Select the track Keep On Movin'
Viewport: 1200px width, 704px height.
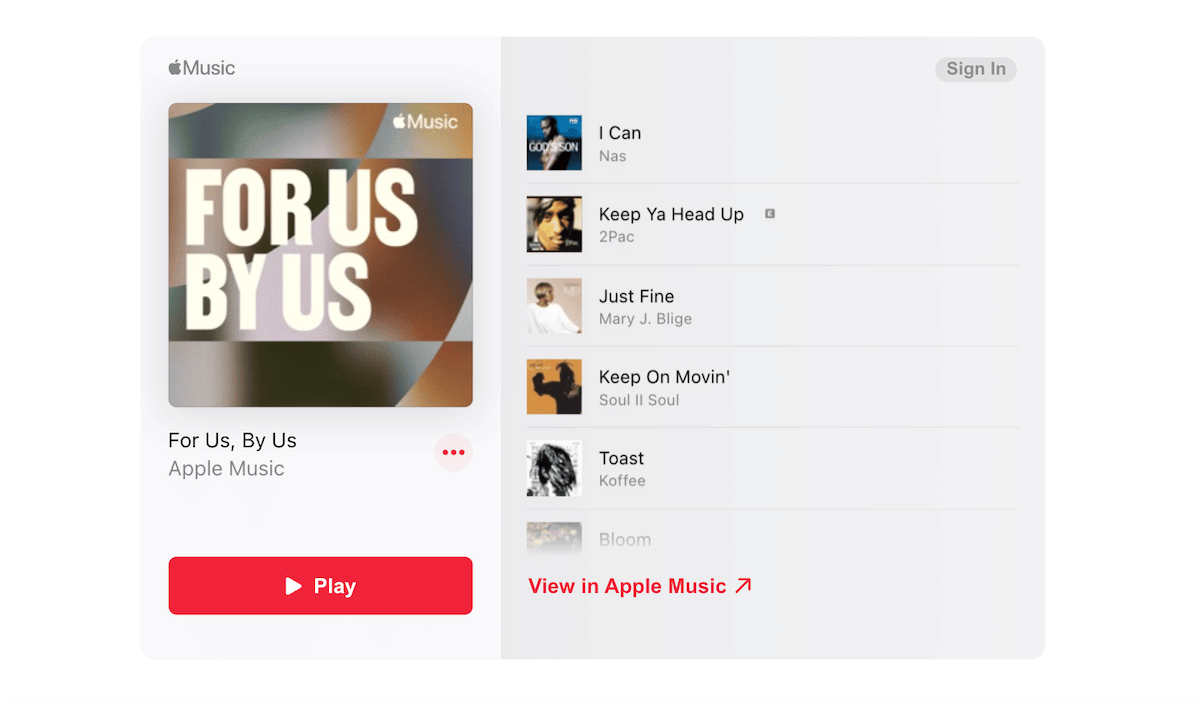[773, 387]
